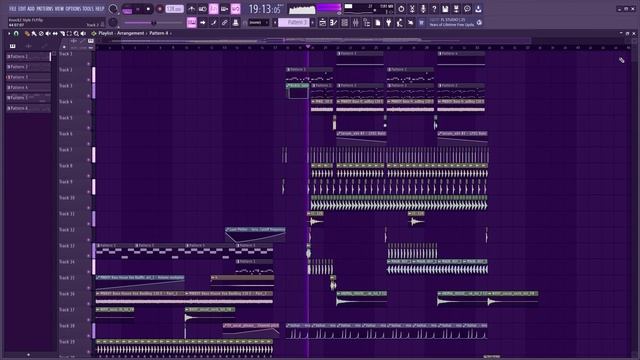The height and width of the screenshot is (360, 640).
Task: Toggle the metronome icon
Action: point(191,9)
